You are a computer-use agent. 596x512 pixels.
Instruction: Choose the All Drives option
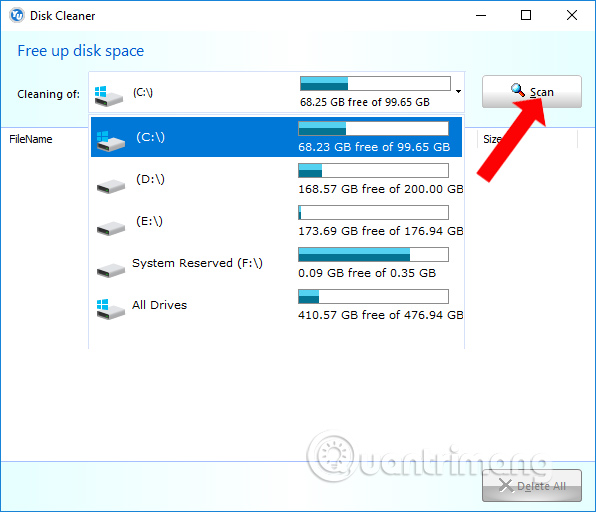click(276, 304)
